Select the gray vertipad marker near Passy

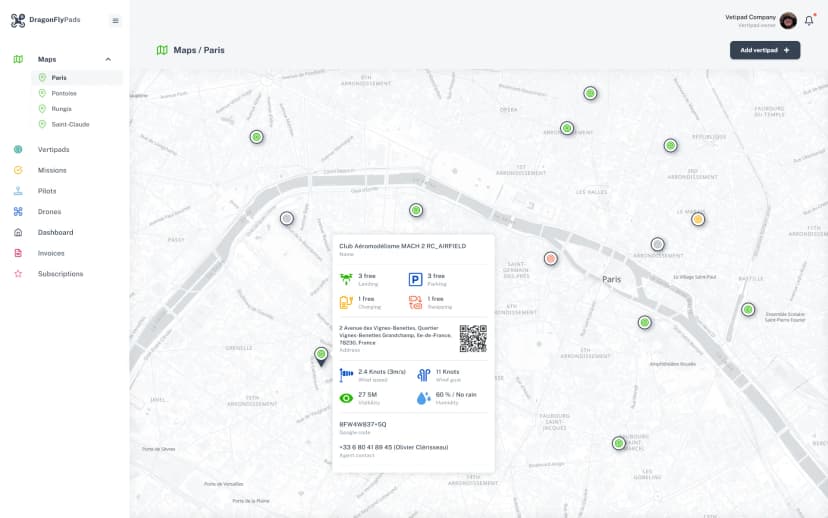287,218
